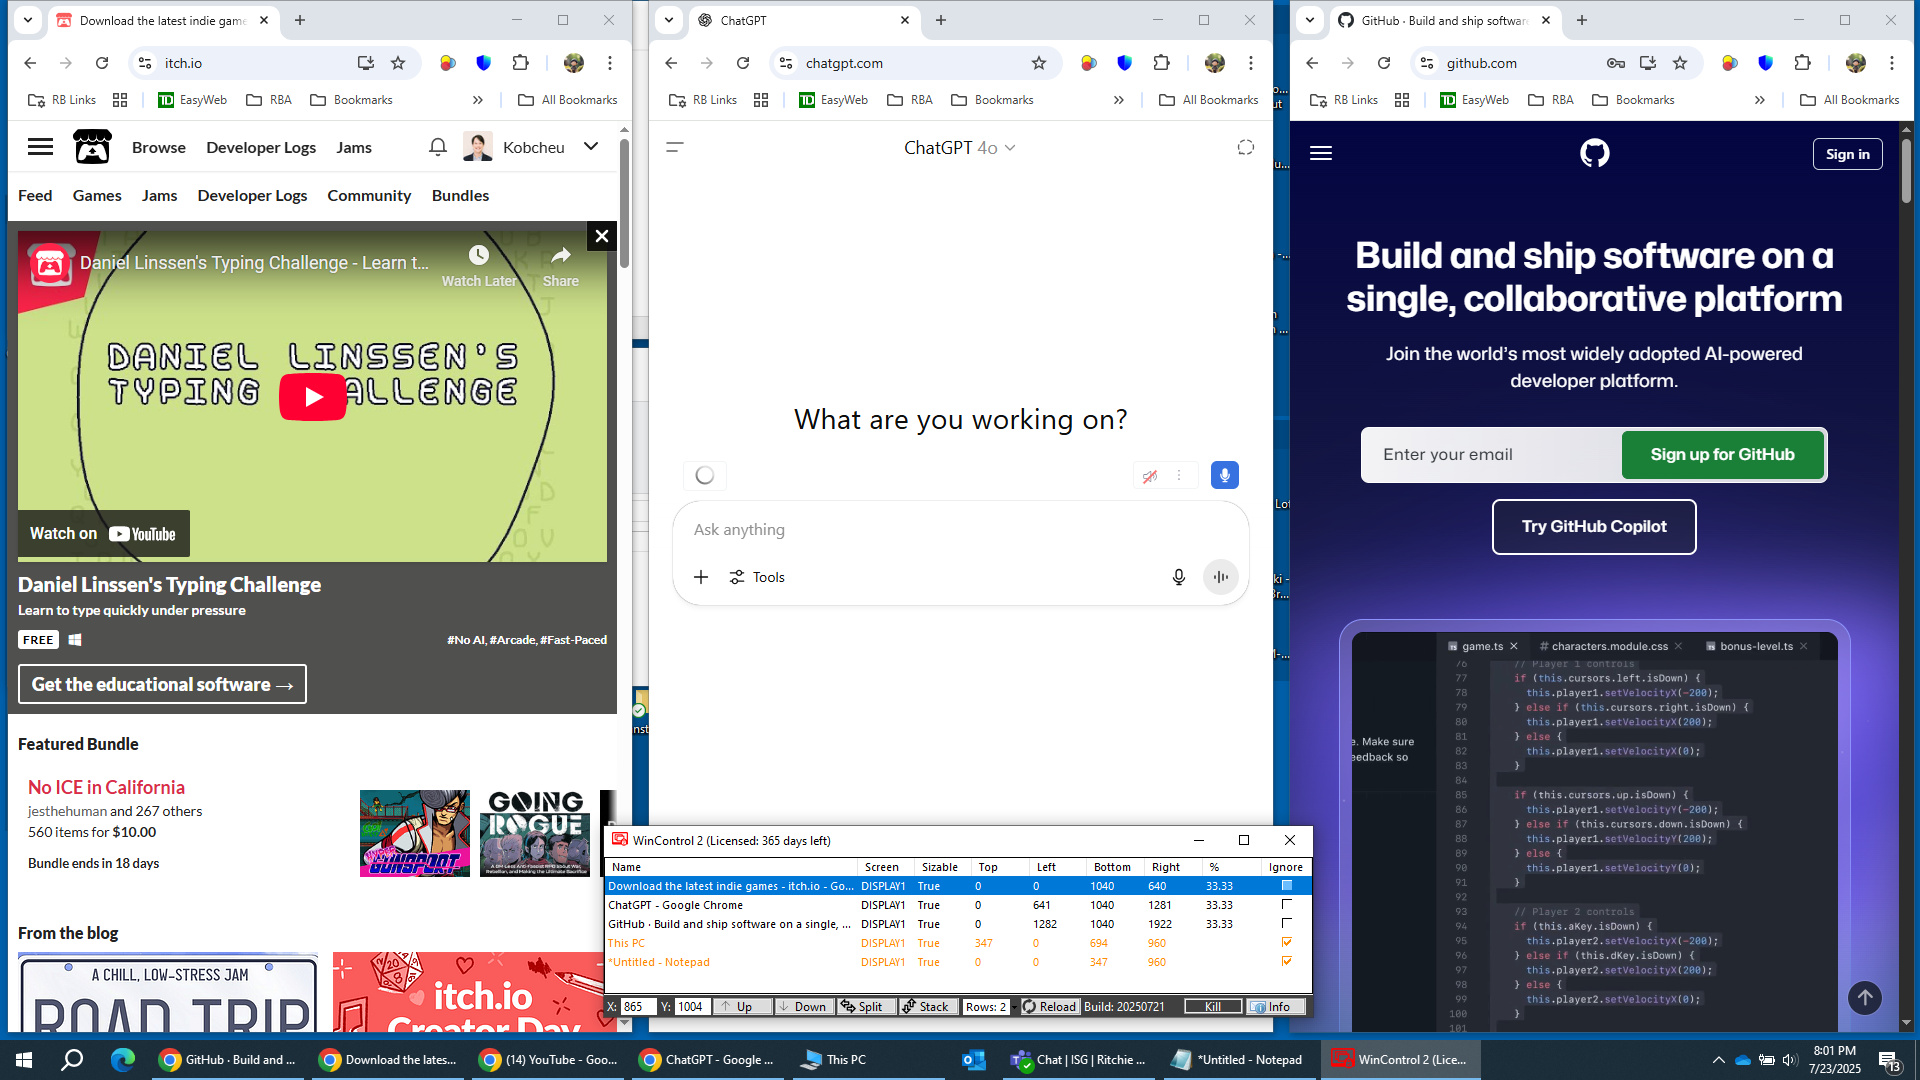Viewport: 1920px width, 1080px height.
Task: Open the No ICE in California bundle link
Action: click(106, 788)
